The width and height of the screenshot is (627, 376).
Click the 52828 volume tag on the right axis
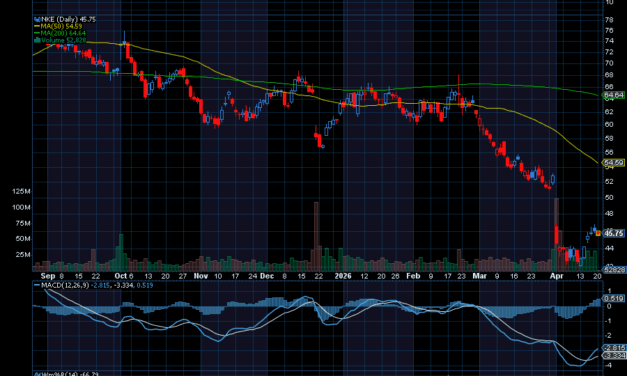click(614, 270)
